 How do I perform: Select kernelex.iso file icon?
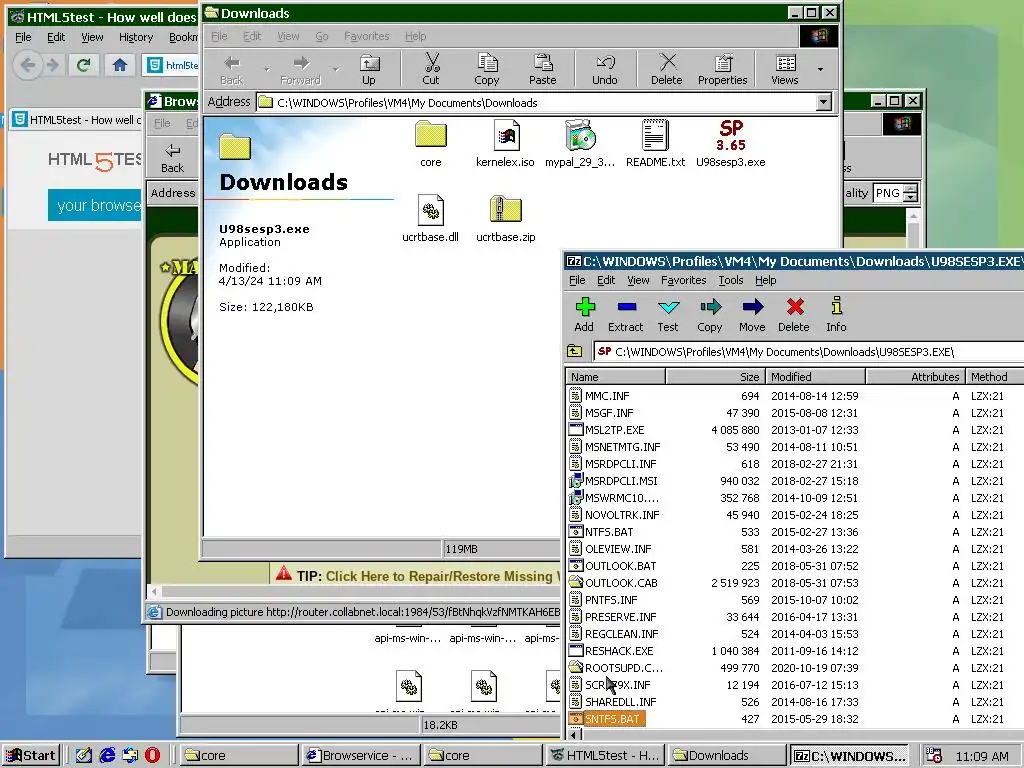coord(505,144)
